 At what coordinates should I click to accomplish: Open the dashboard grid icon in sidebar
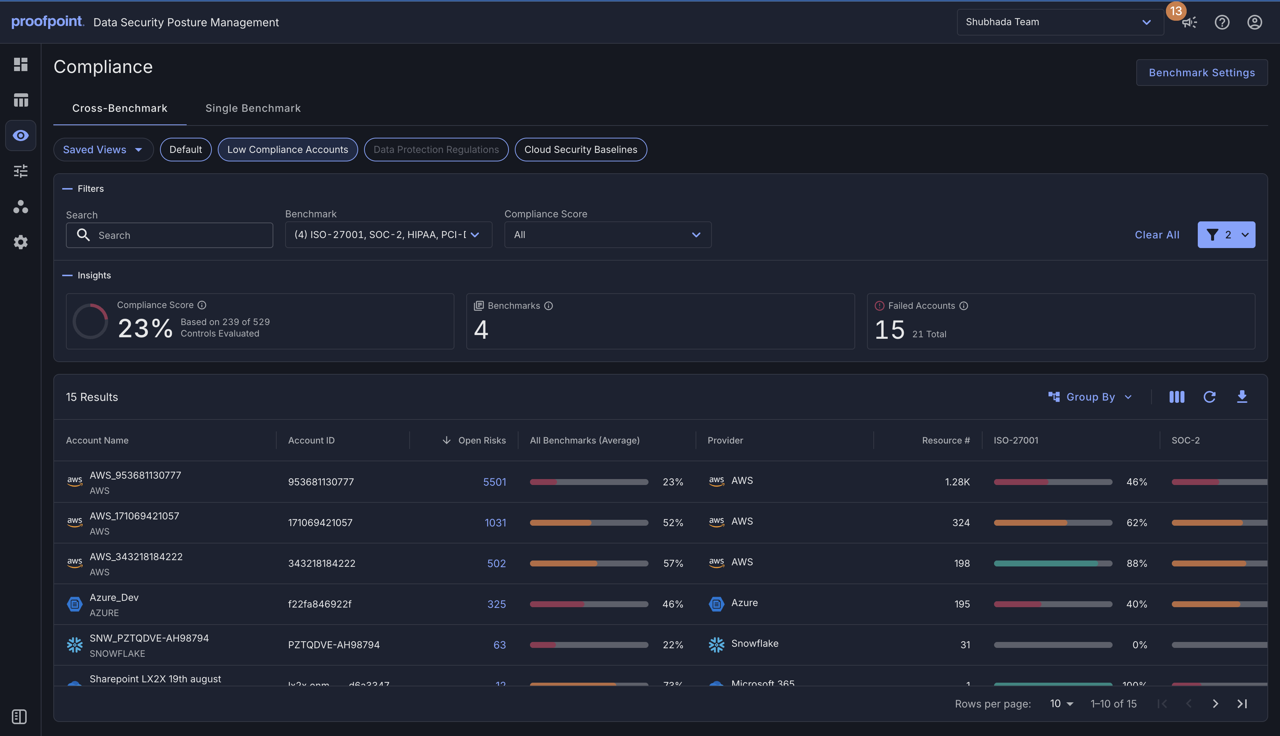click(x=20, y=64)
